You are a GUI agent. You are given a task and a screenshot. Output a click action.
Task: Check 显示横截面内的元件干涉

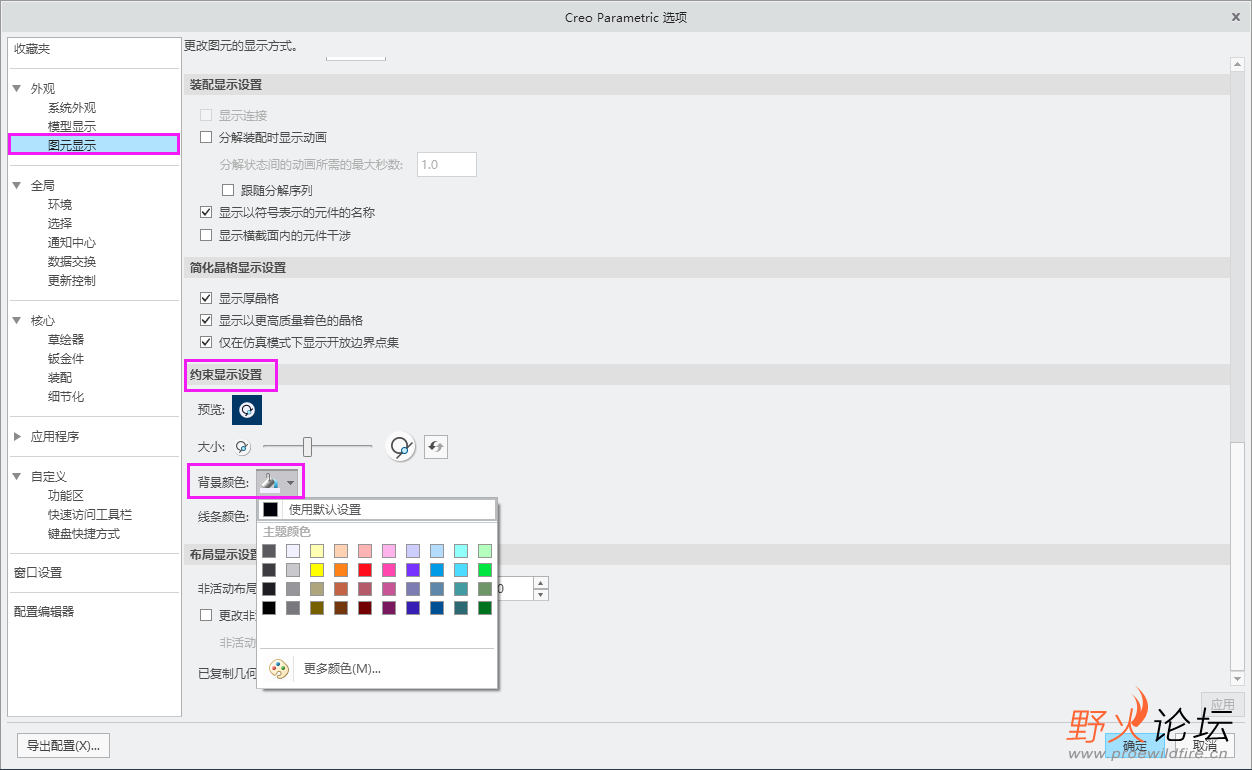206,236
